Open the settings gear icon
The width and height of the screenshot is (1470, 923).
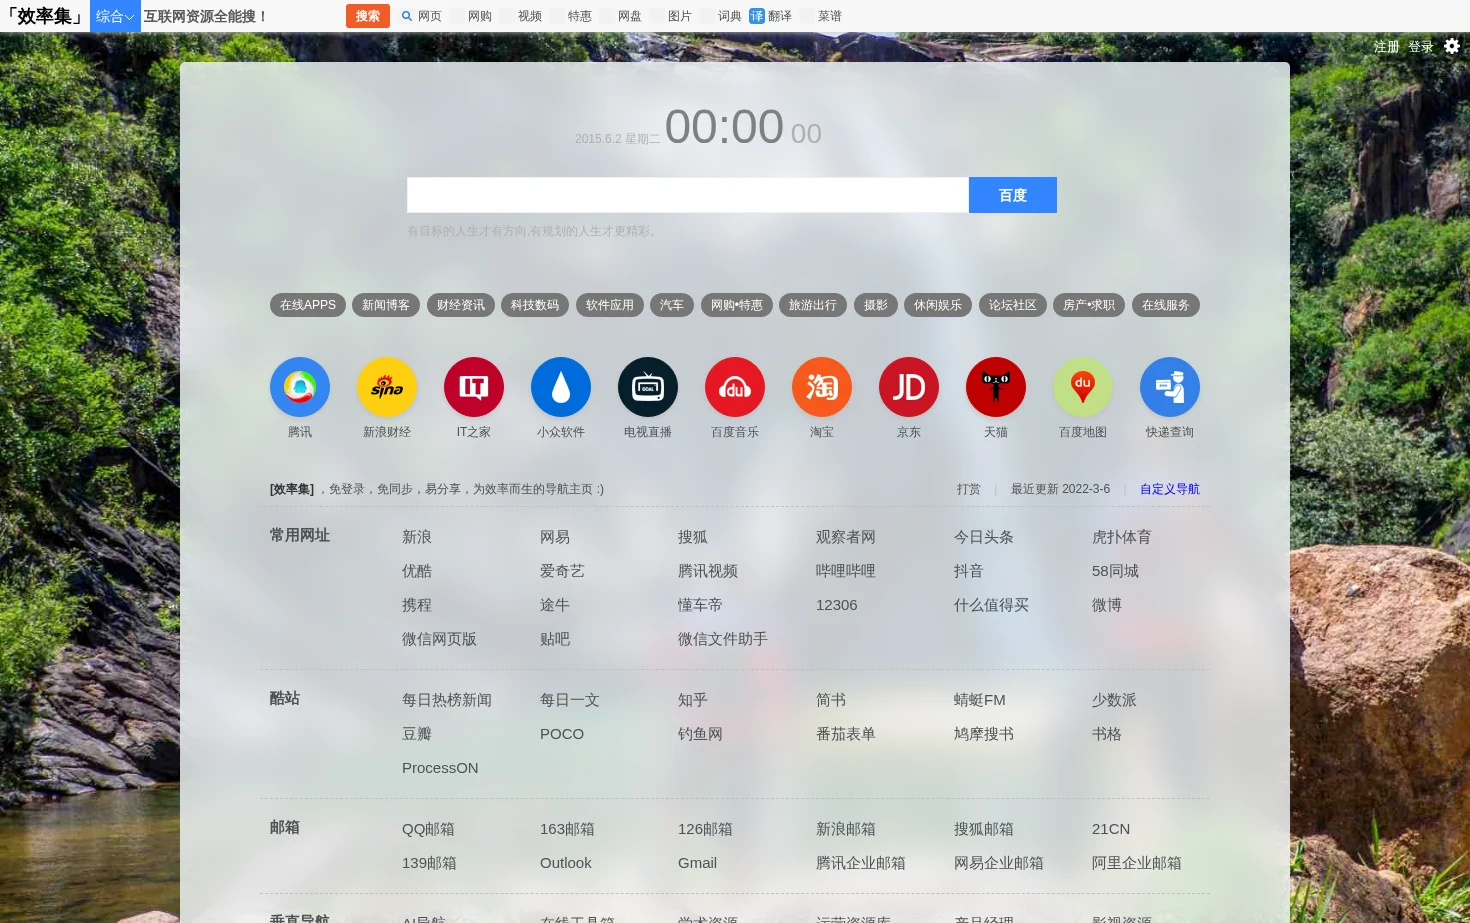pyautogui.click(x=1452, y=46)
